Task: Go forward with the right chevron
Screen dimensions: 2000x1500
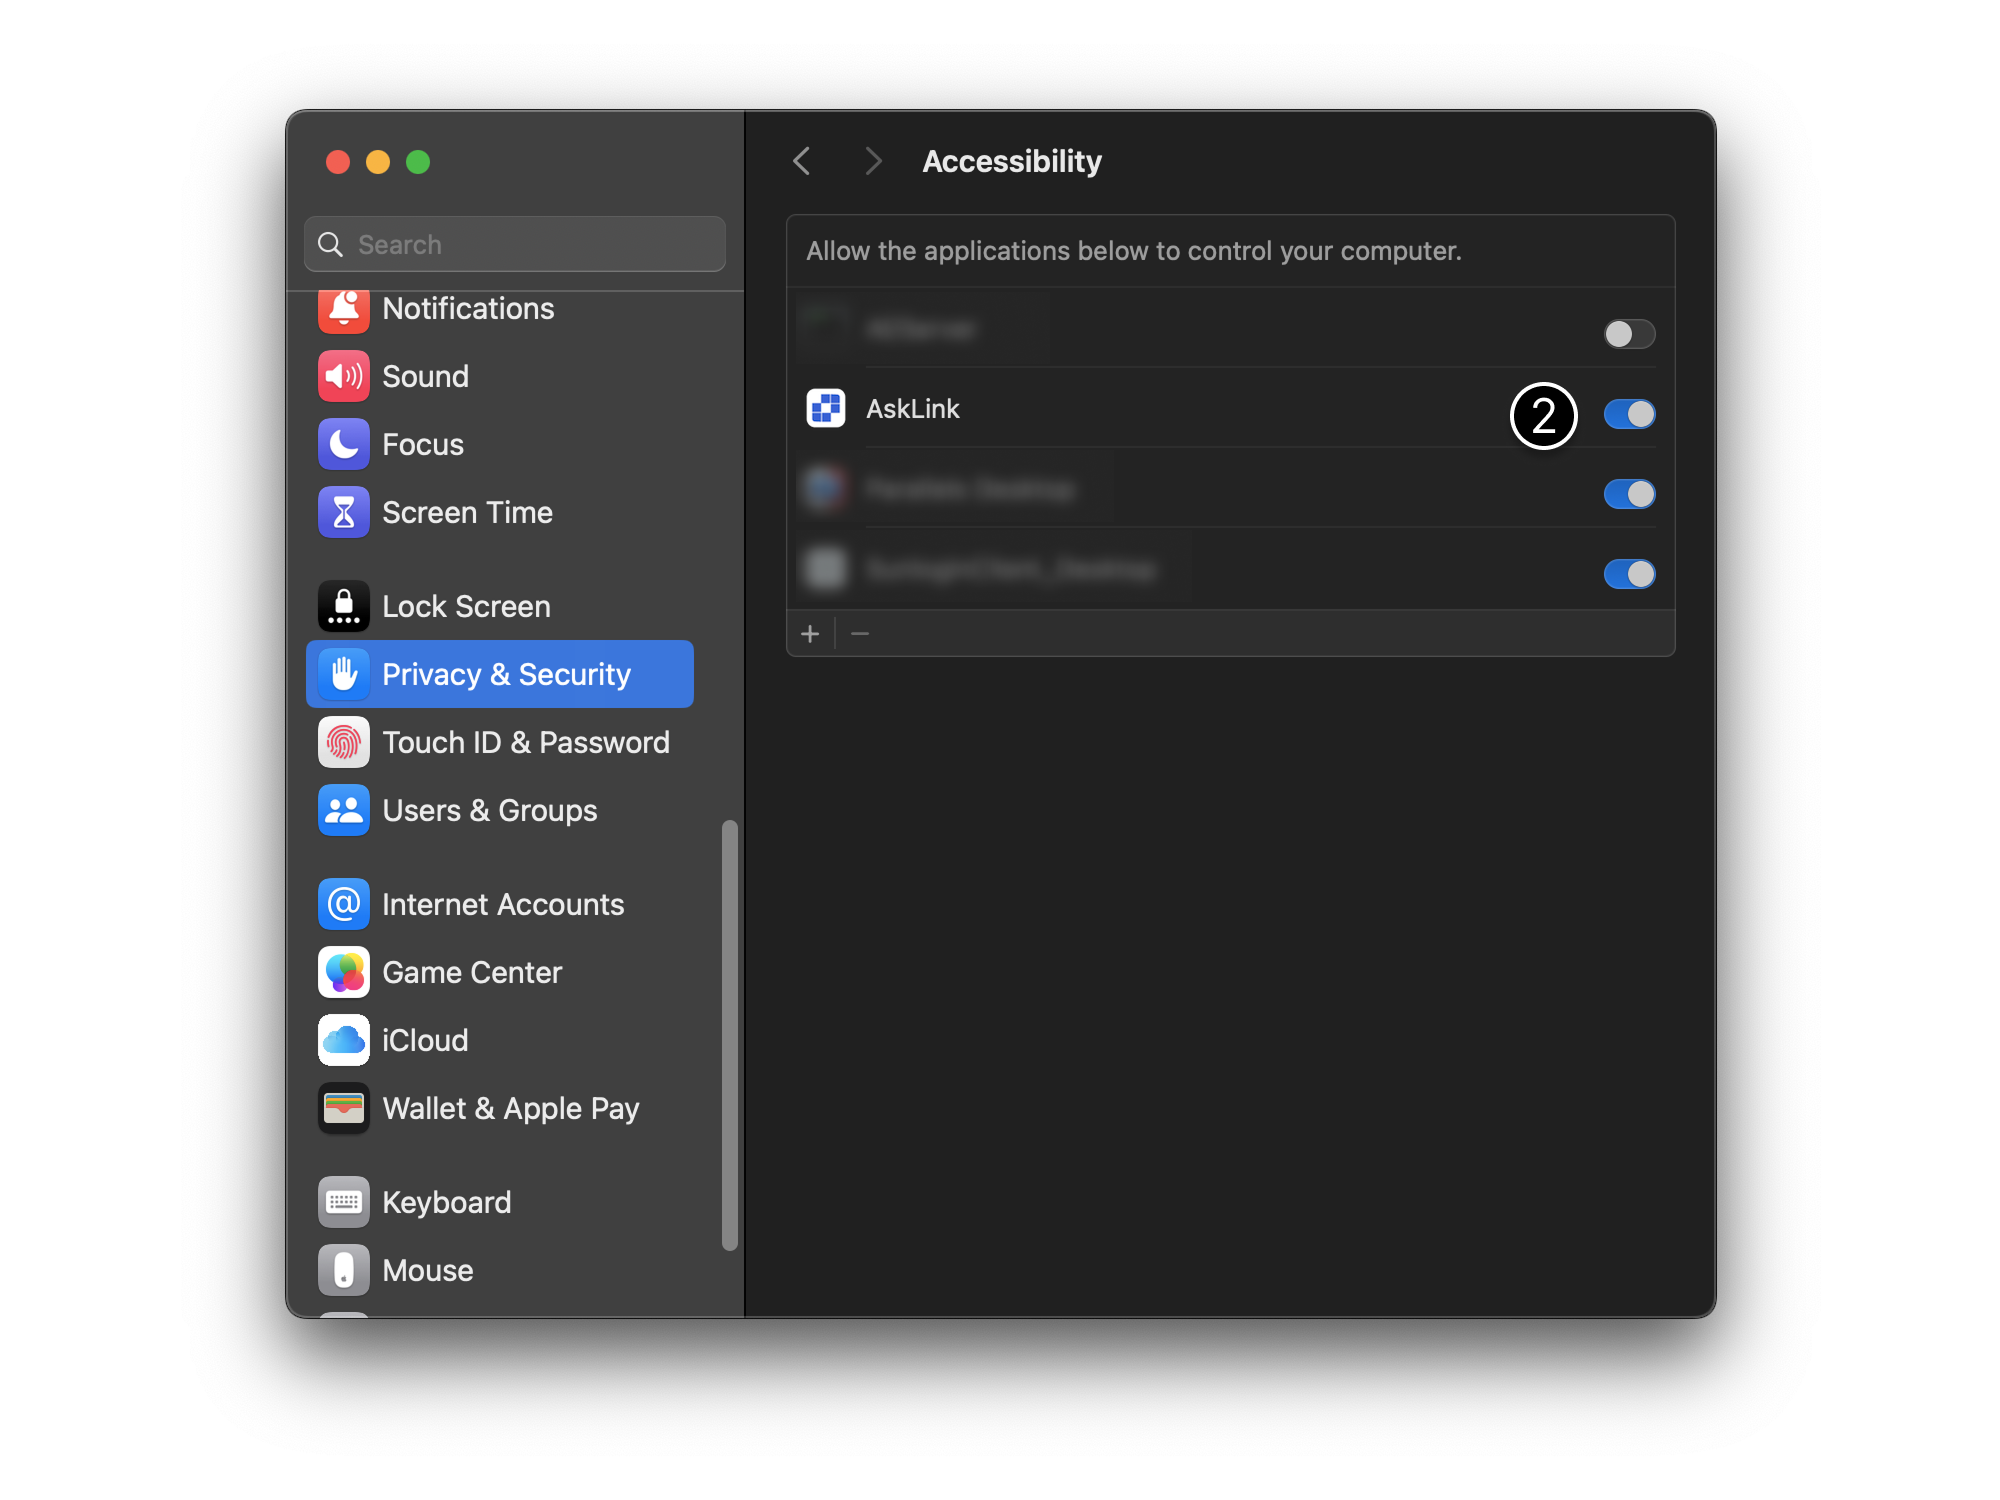Action: (x=873, y=161)
